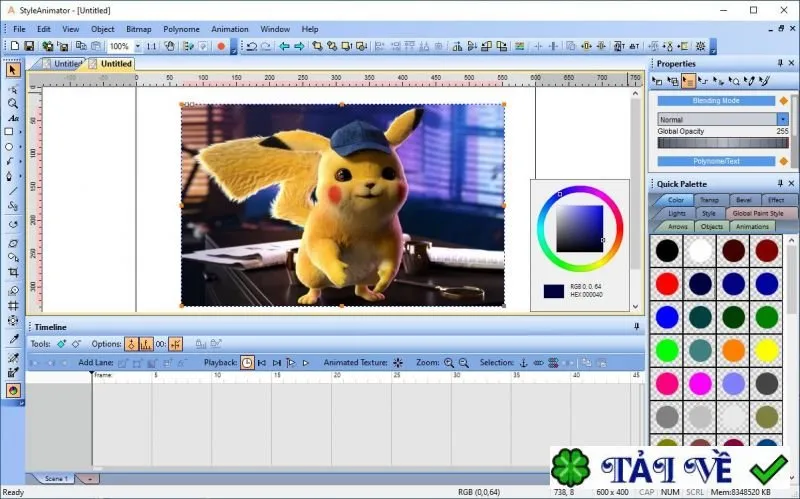Viewport: 800px width, 499px height.
Task: Toggle the first highlighted timeline Options button
Action: tap(132, 344)
